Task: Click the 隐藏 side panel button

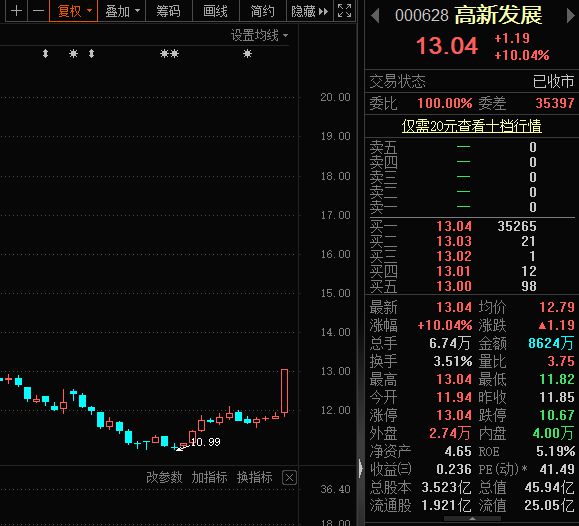Action: coord(309,11)
